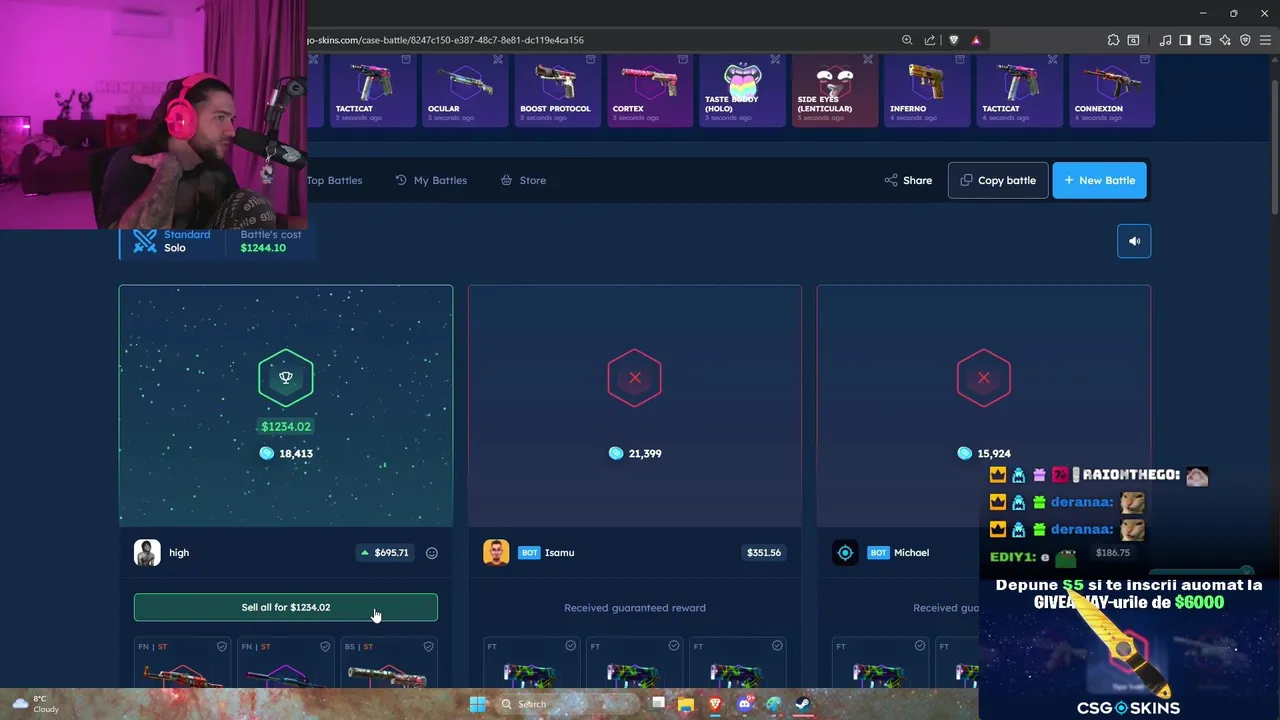Image resolution: width=1280 pixels, height=720 pixels.
Task: Open the Top Battles tab
Action: [334, 180]
